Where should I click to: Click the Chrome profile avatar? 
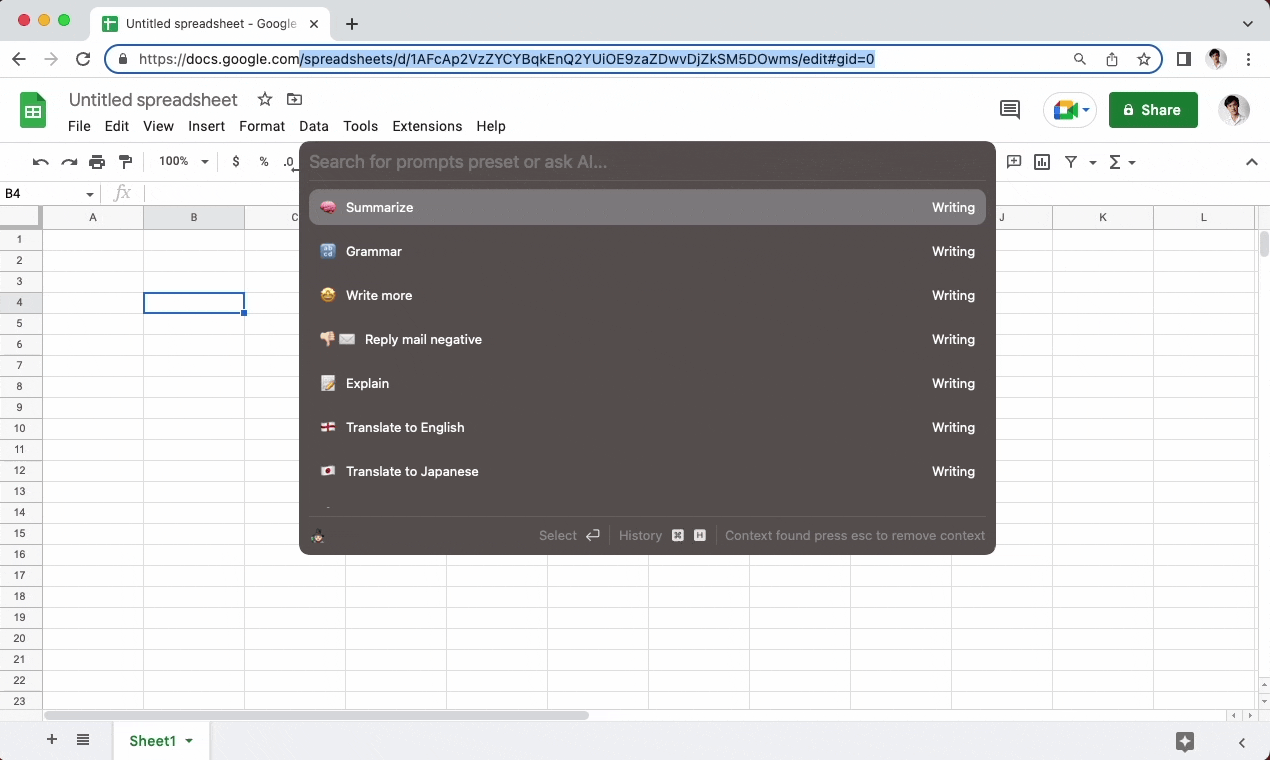1216,59
